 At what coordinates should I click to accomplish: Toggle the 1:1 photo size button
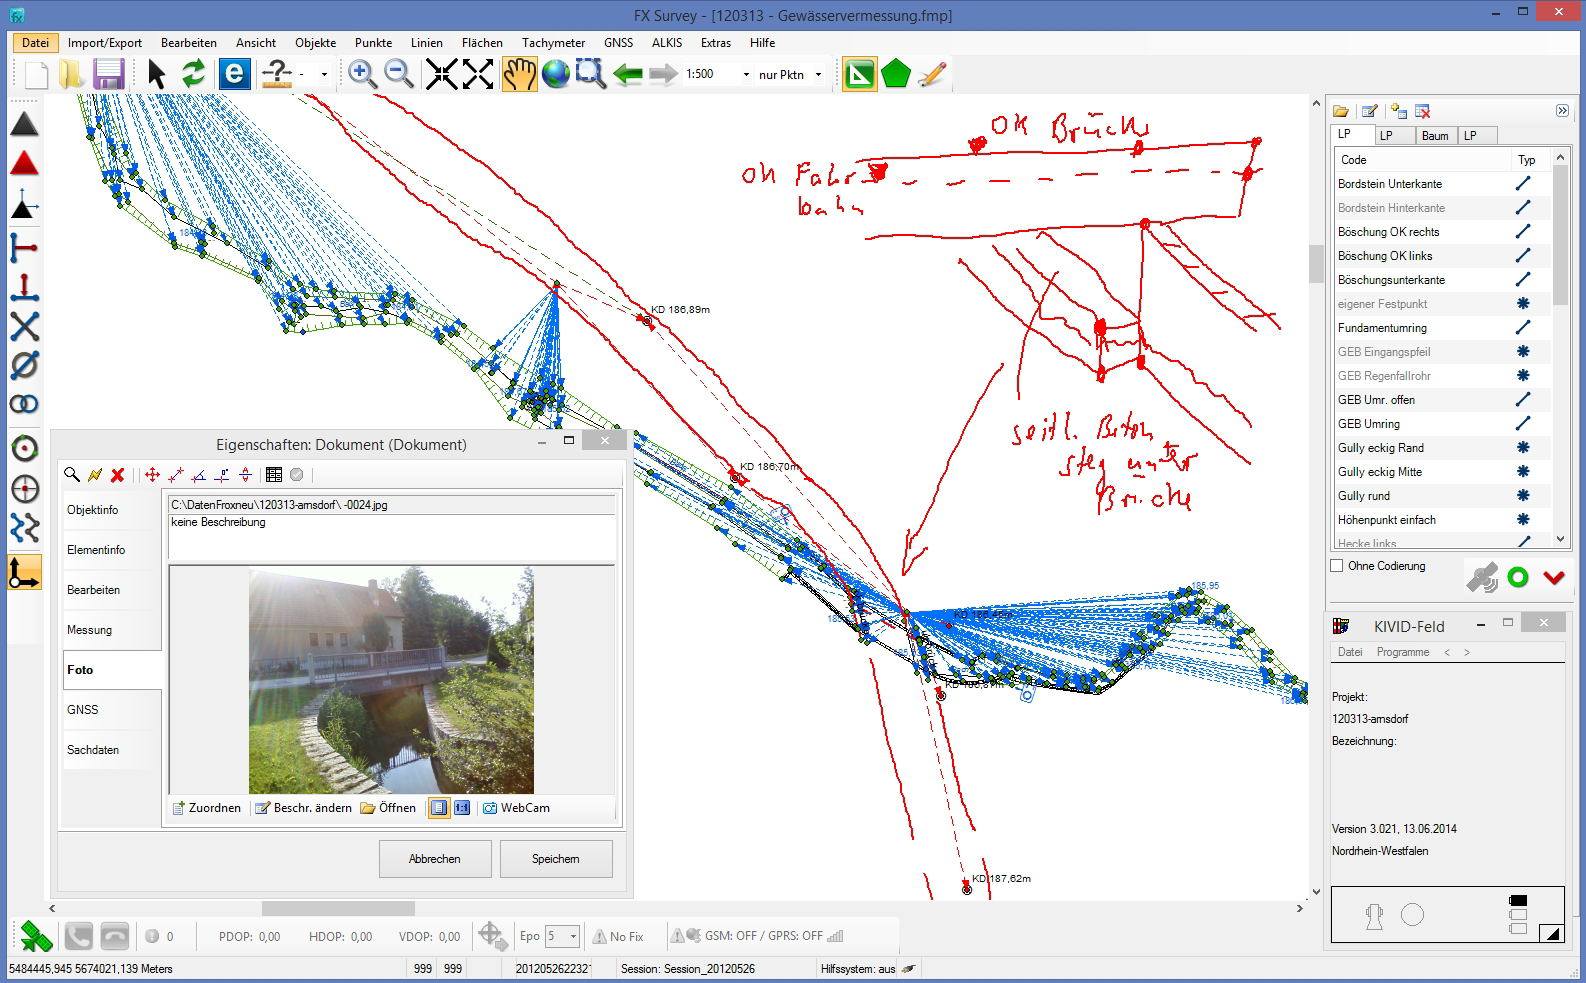click(462, 808)
